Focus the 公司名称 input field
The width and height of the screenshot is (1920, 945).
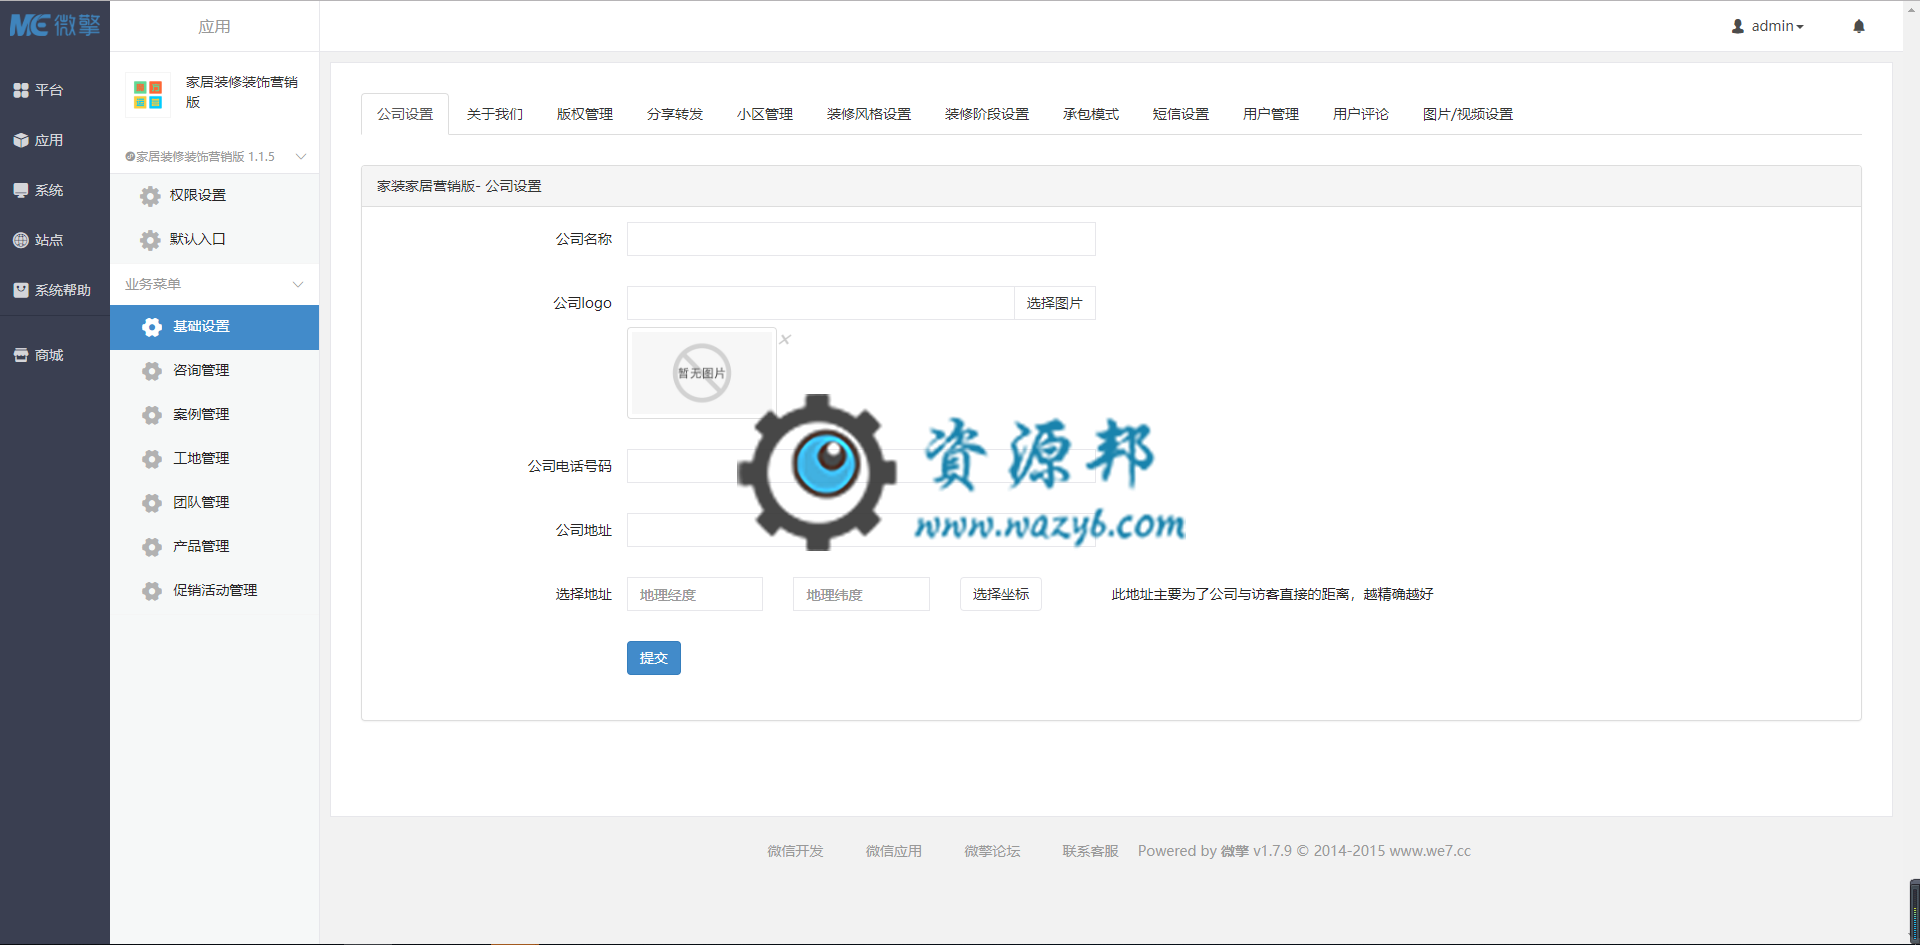click(x=861, y=239)
